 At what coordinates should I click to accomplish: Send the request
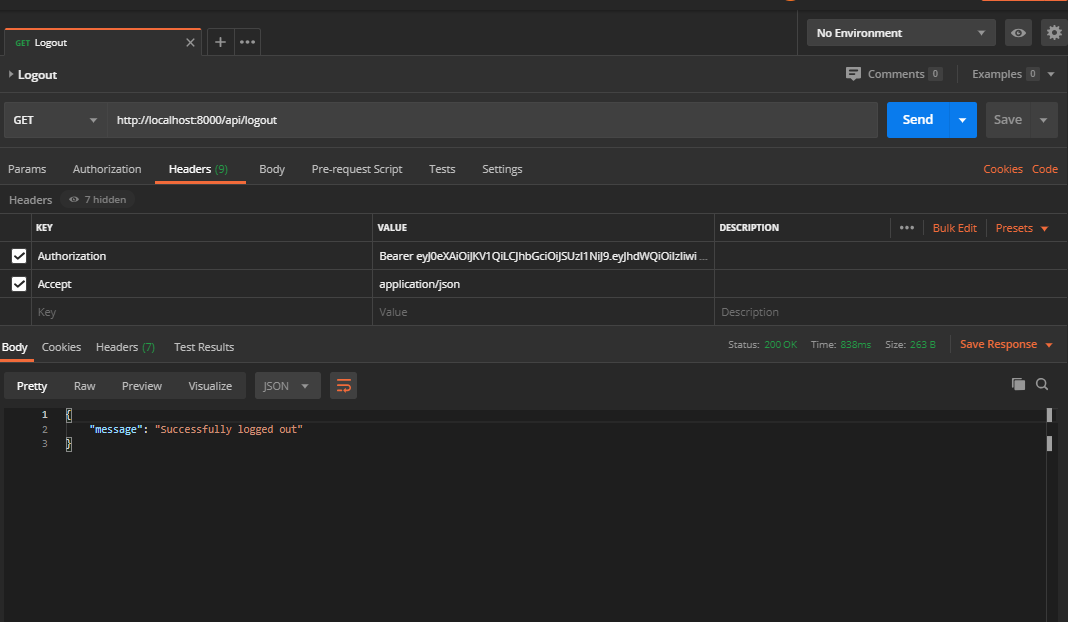click(x=917, y=120)
